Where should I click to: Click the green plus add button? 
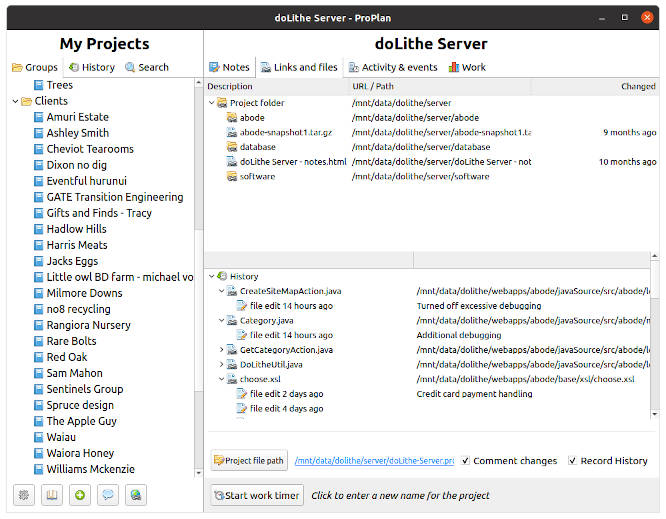pos(80,494)
